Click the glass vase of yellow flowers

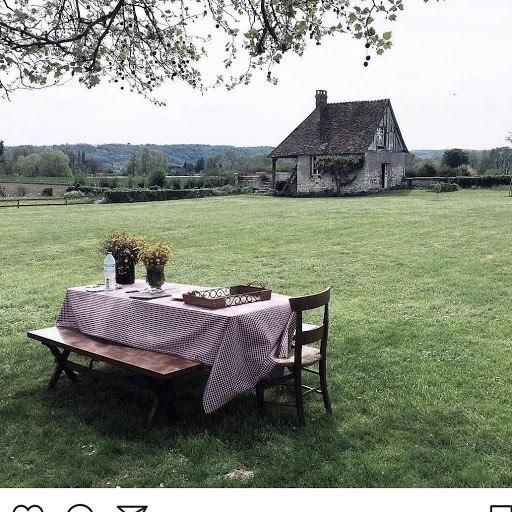pos(156,266)
